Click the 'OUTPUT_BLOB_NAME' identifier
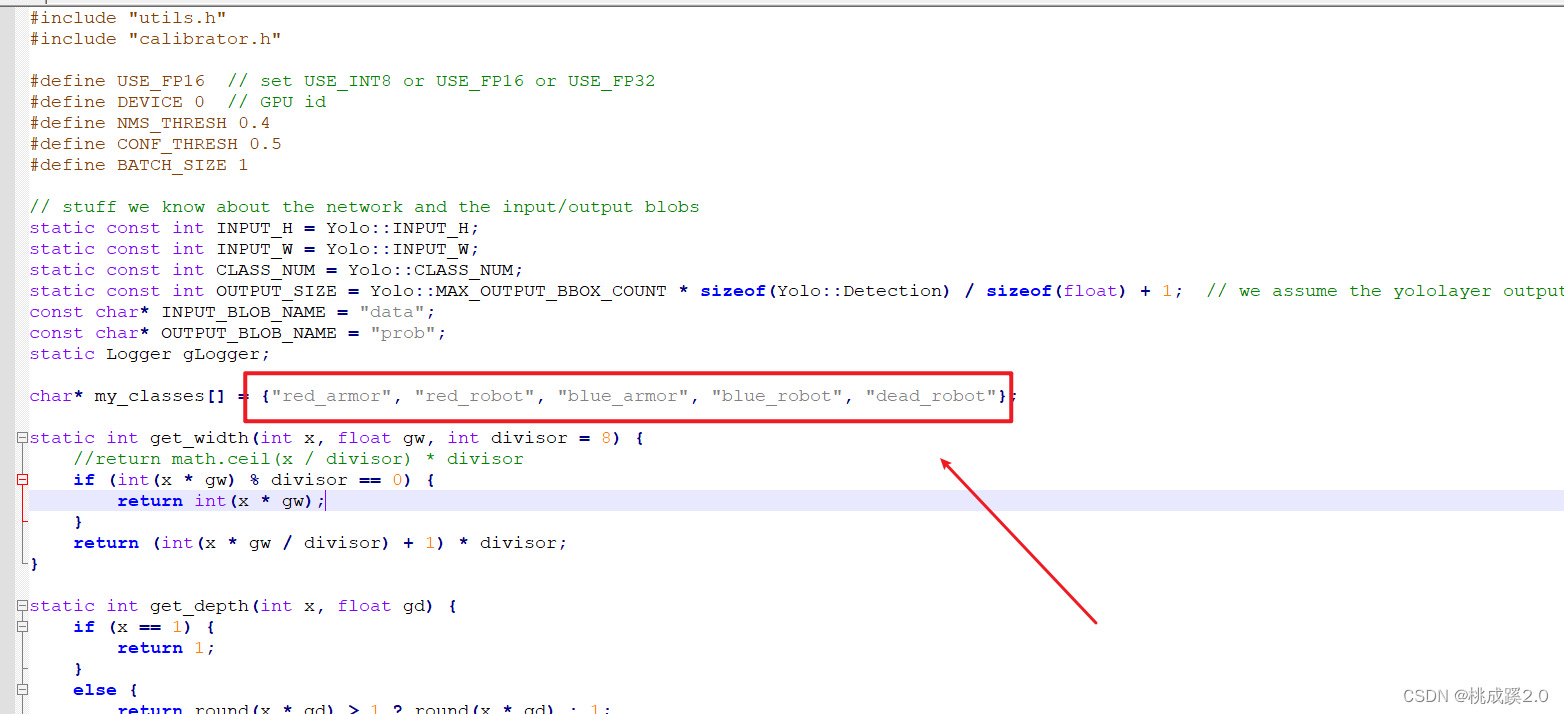The height and width of the screenshot is (714, 1564). click(x=249, y=333)
